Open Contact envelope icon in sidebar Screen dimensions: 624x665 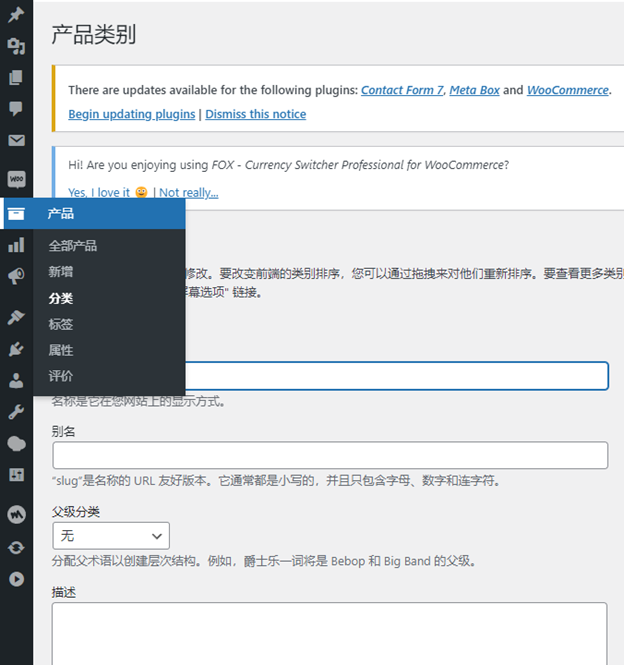tap(16, 140)
